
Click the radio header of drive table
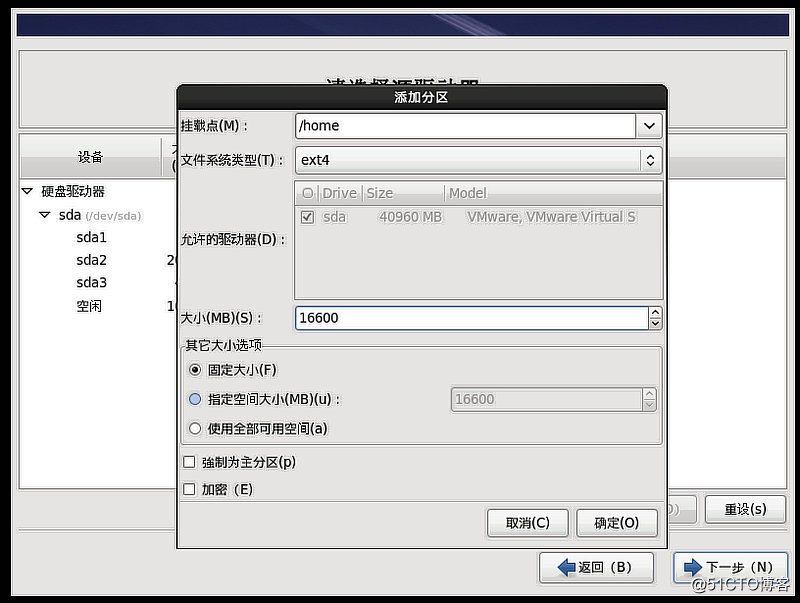[308, 193]
